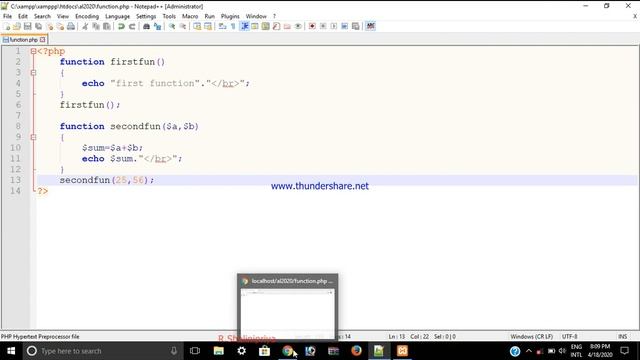
Task: Close function.php tab with its red X
Action: [x=42, y=40]
